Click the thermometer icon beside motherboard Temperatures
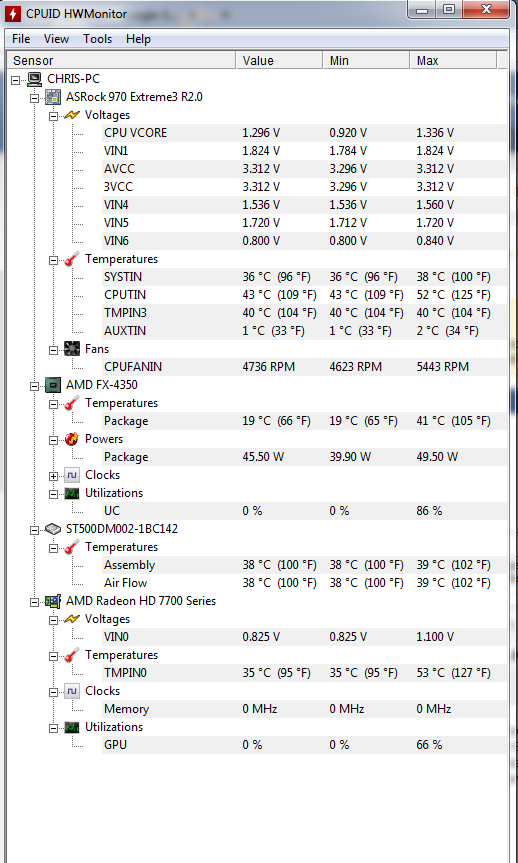This screenshot has width=518, height=863. pos(72,259)
